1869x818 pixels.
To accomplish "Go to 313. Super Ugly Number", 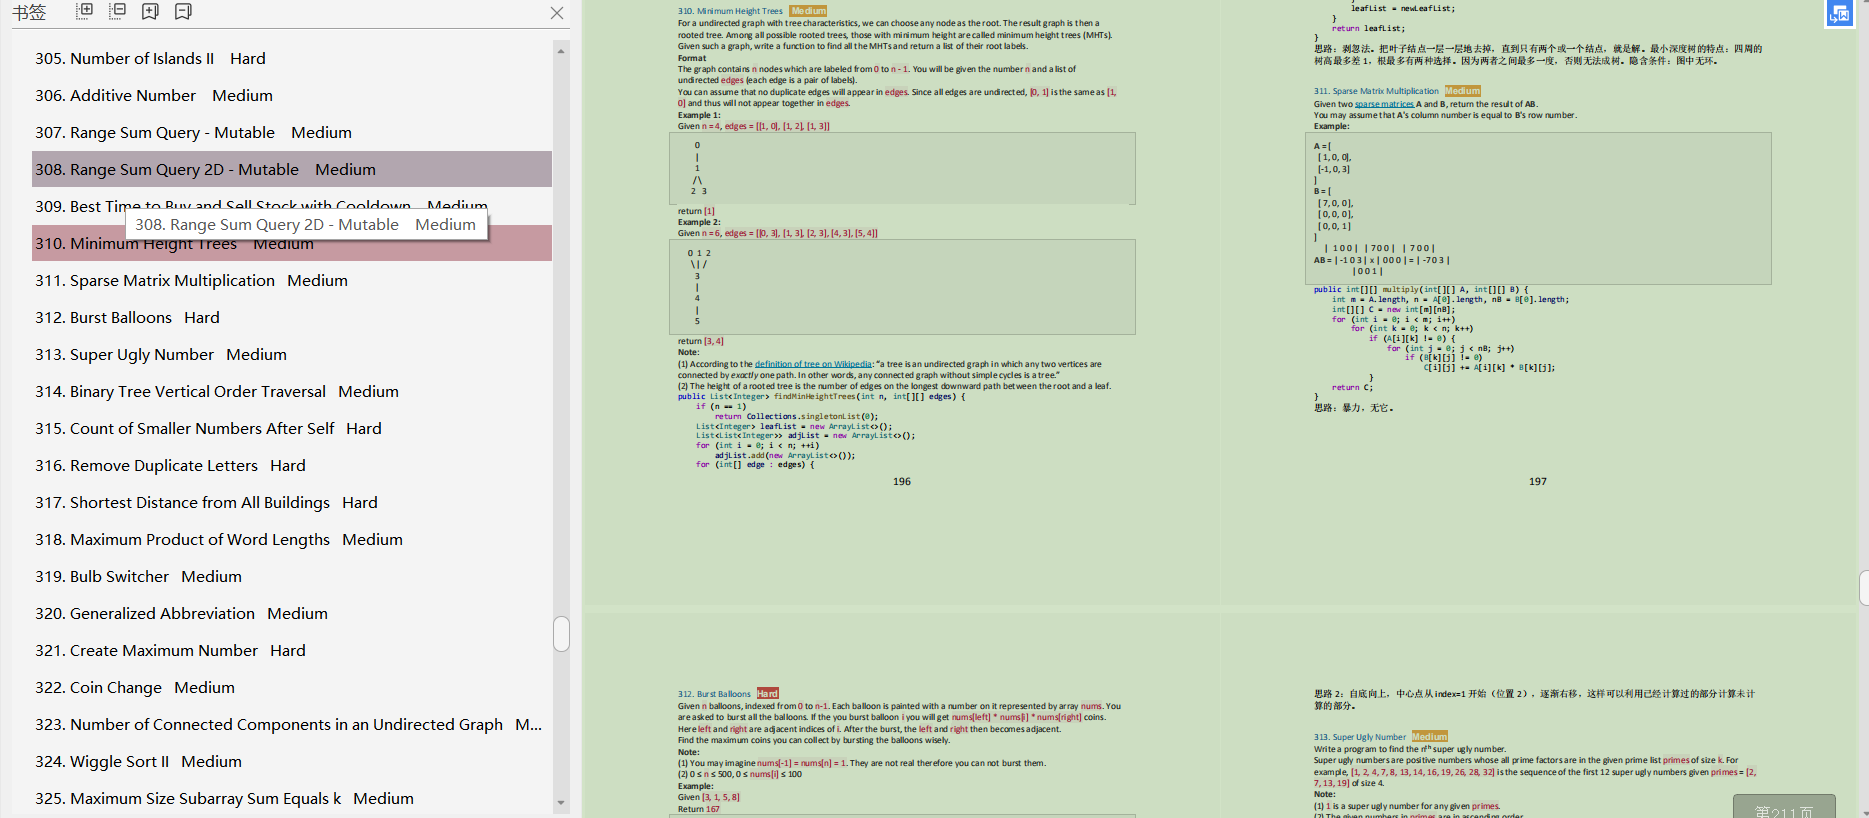I will pyautogui.click(x=292, y=354).
